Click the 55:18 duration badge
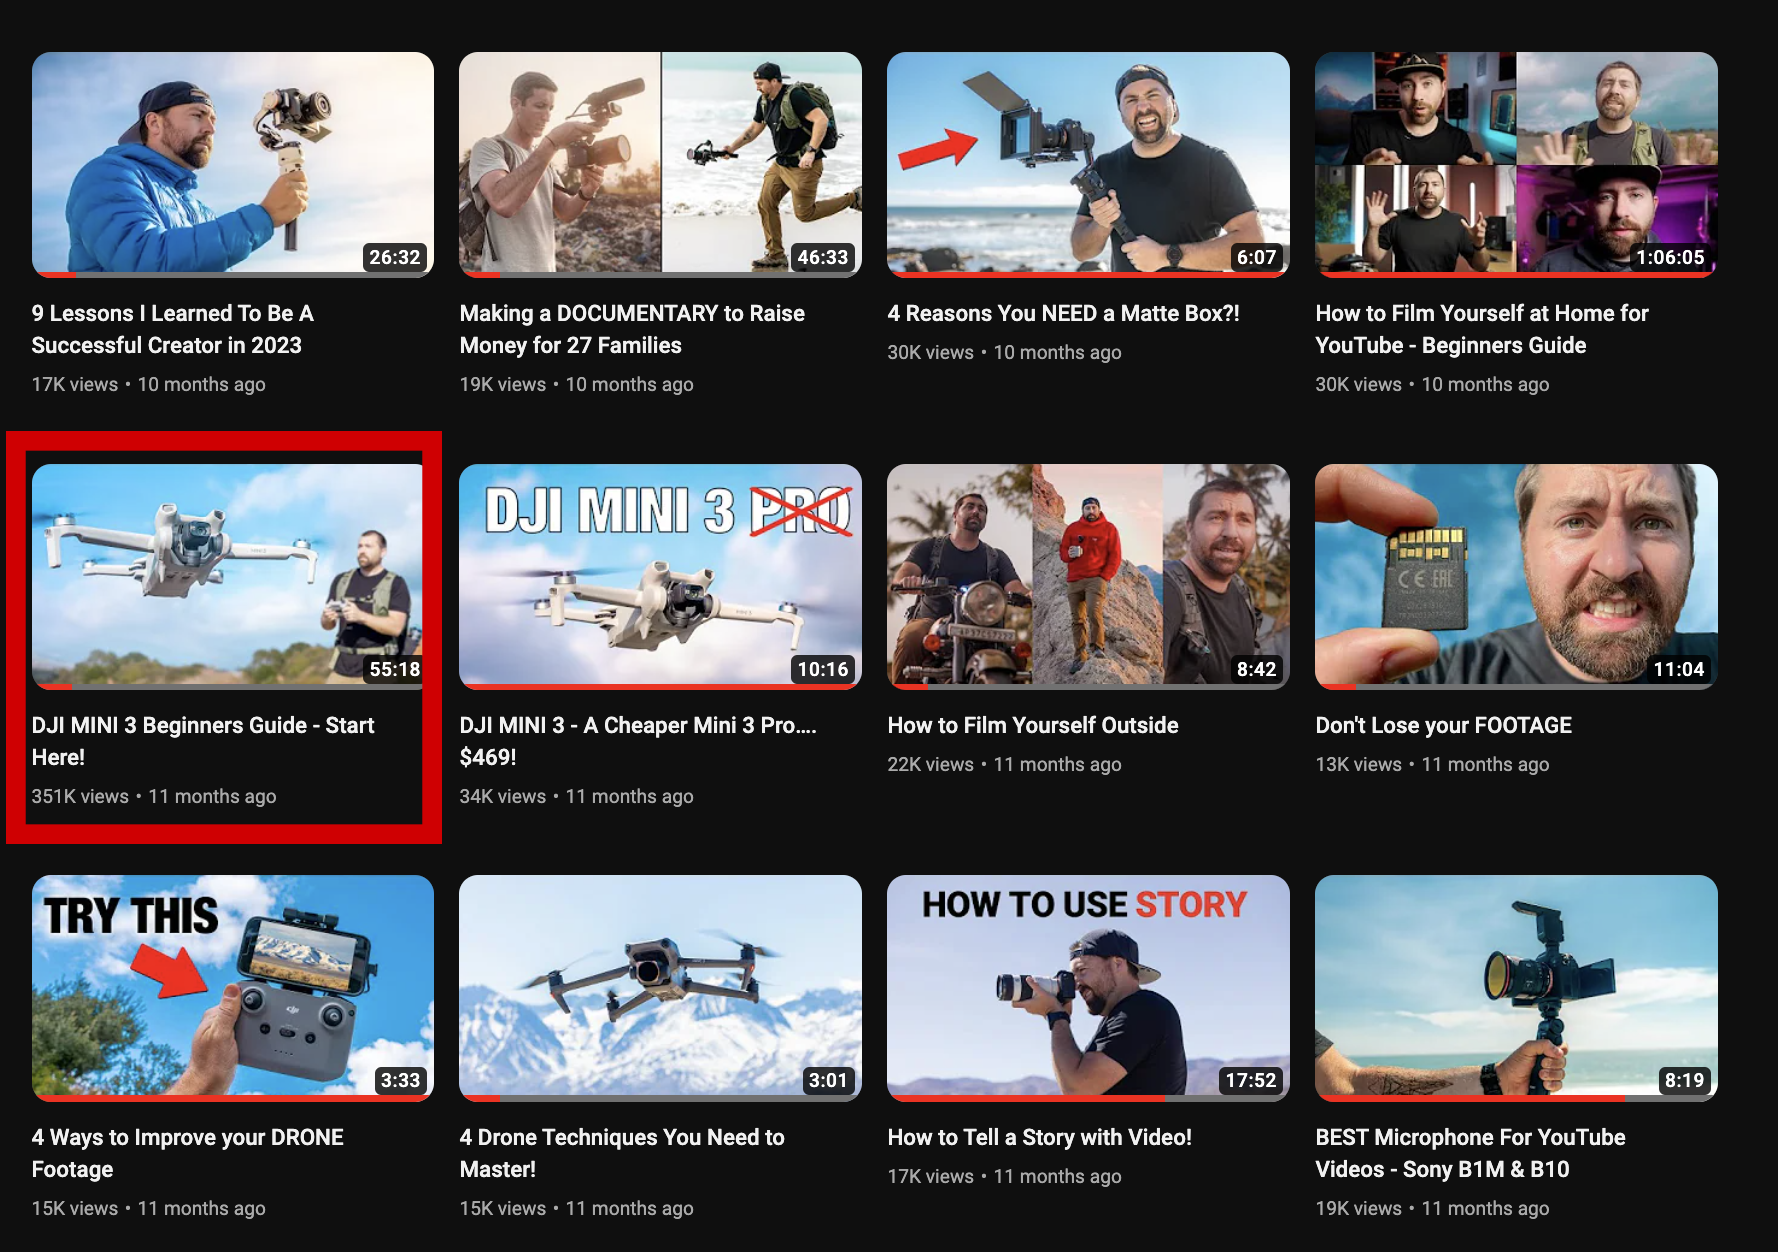 (395, 669)
